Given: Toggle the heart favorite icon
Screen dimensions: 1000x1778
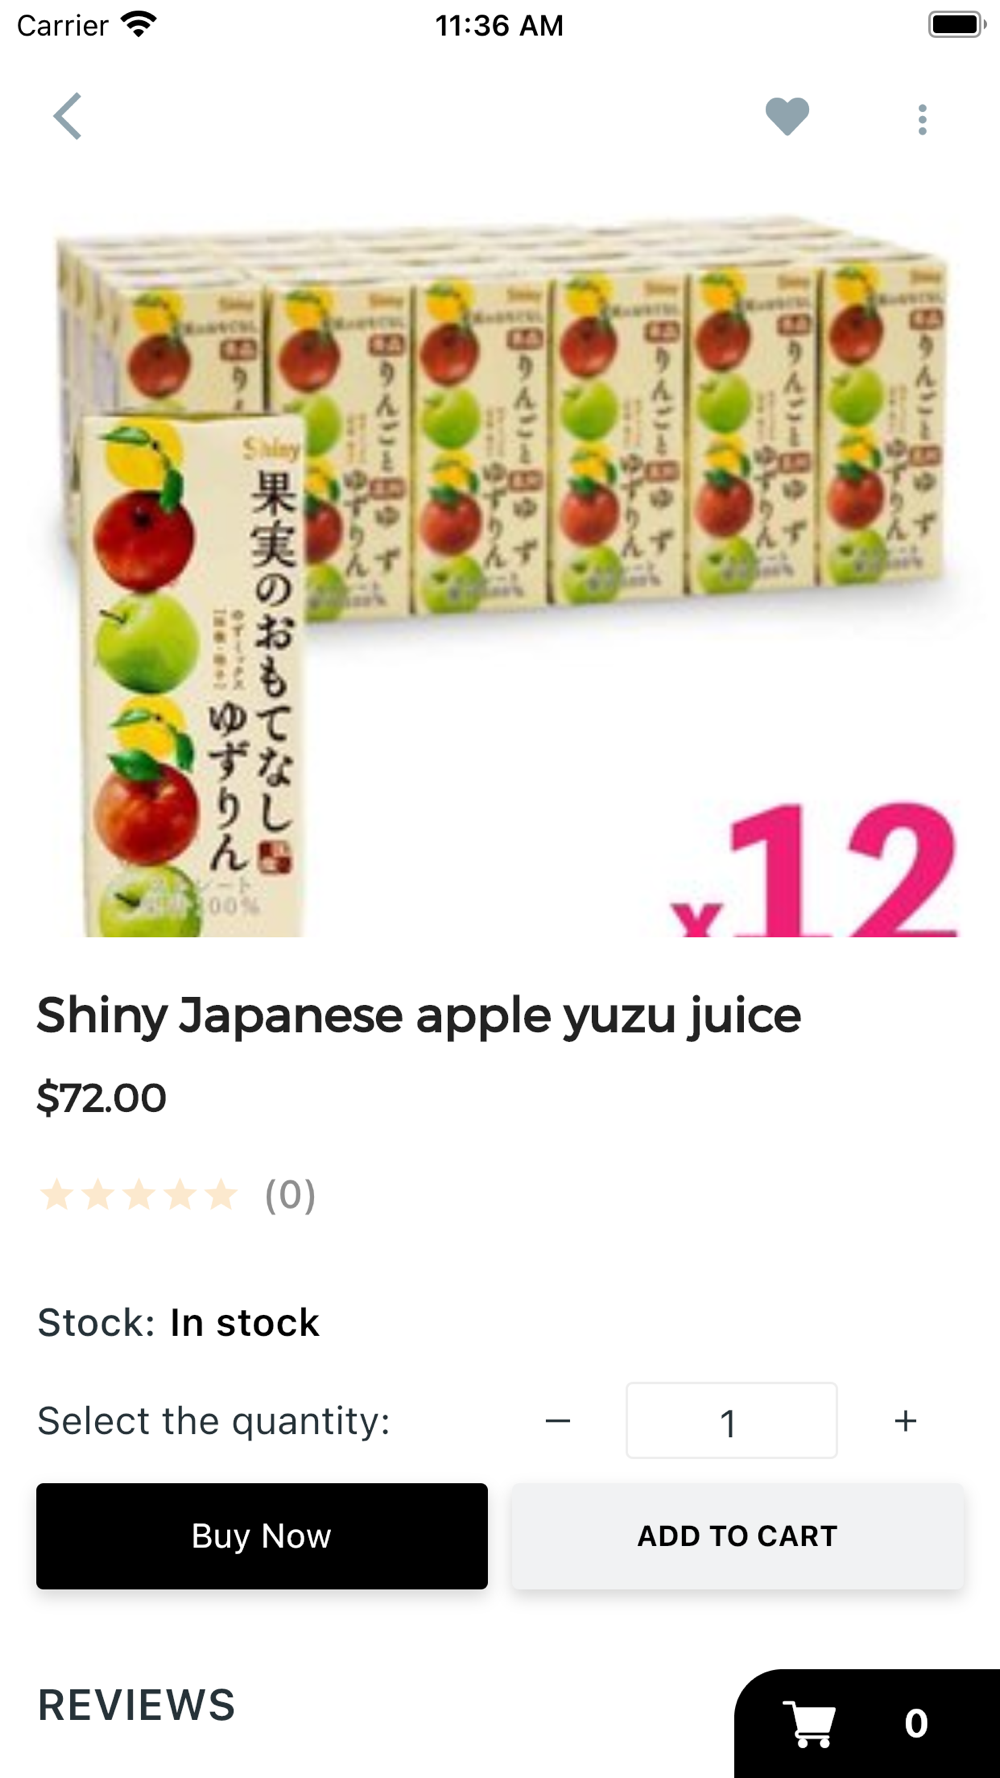Looking at the screenshot, I should 787,117.
